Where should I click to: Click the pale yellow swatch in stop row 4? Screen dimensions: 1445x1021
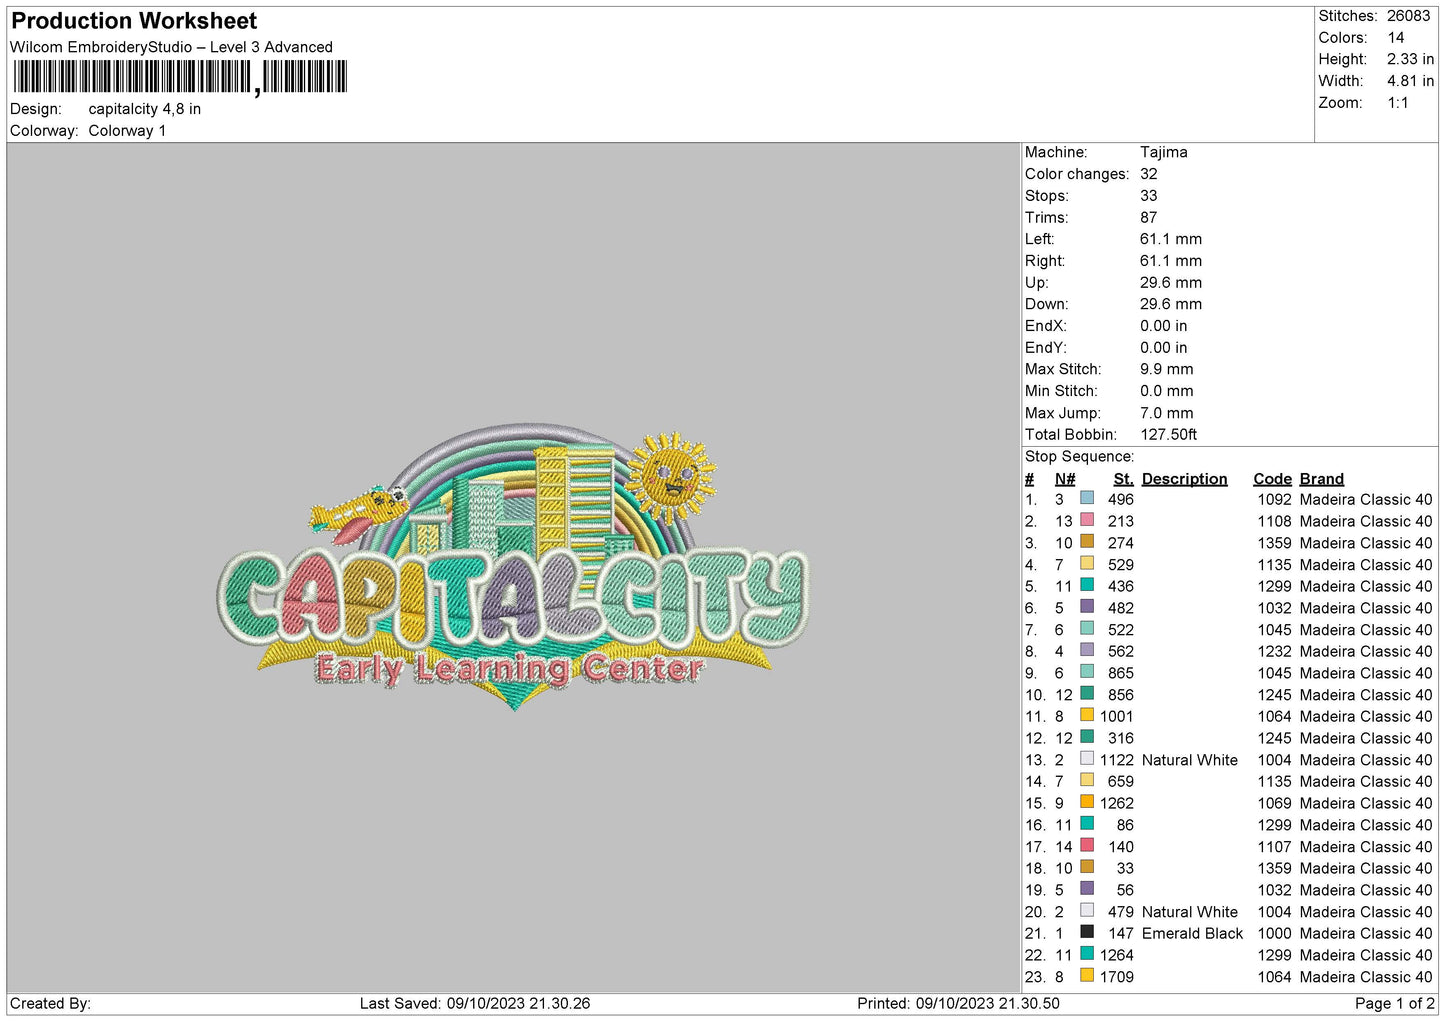pos(1087,563)
